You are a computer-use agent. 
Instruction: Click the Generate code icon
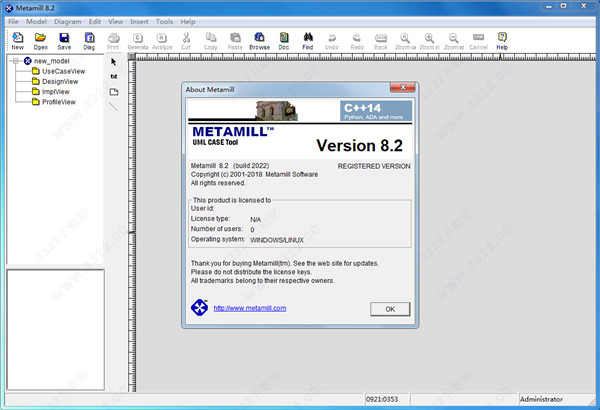(x=138, y=38)
